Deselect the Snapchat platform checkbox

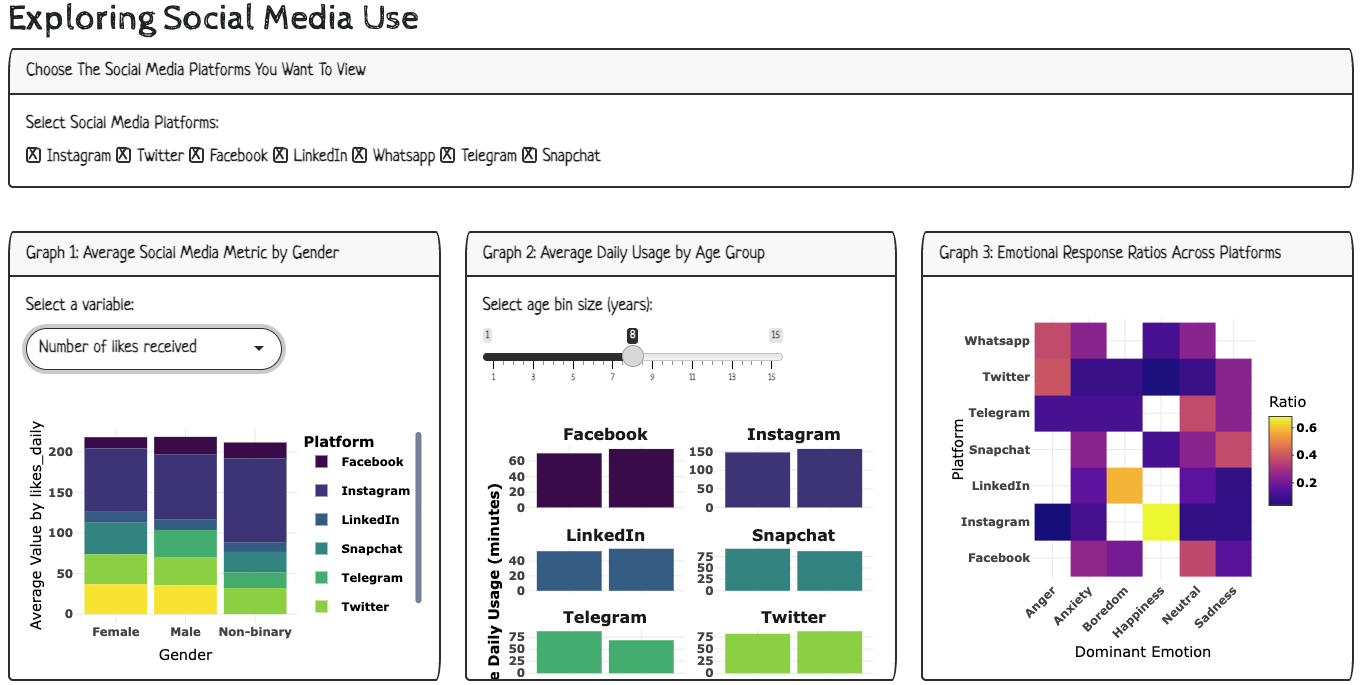529,155
